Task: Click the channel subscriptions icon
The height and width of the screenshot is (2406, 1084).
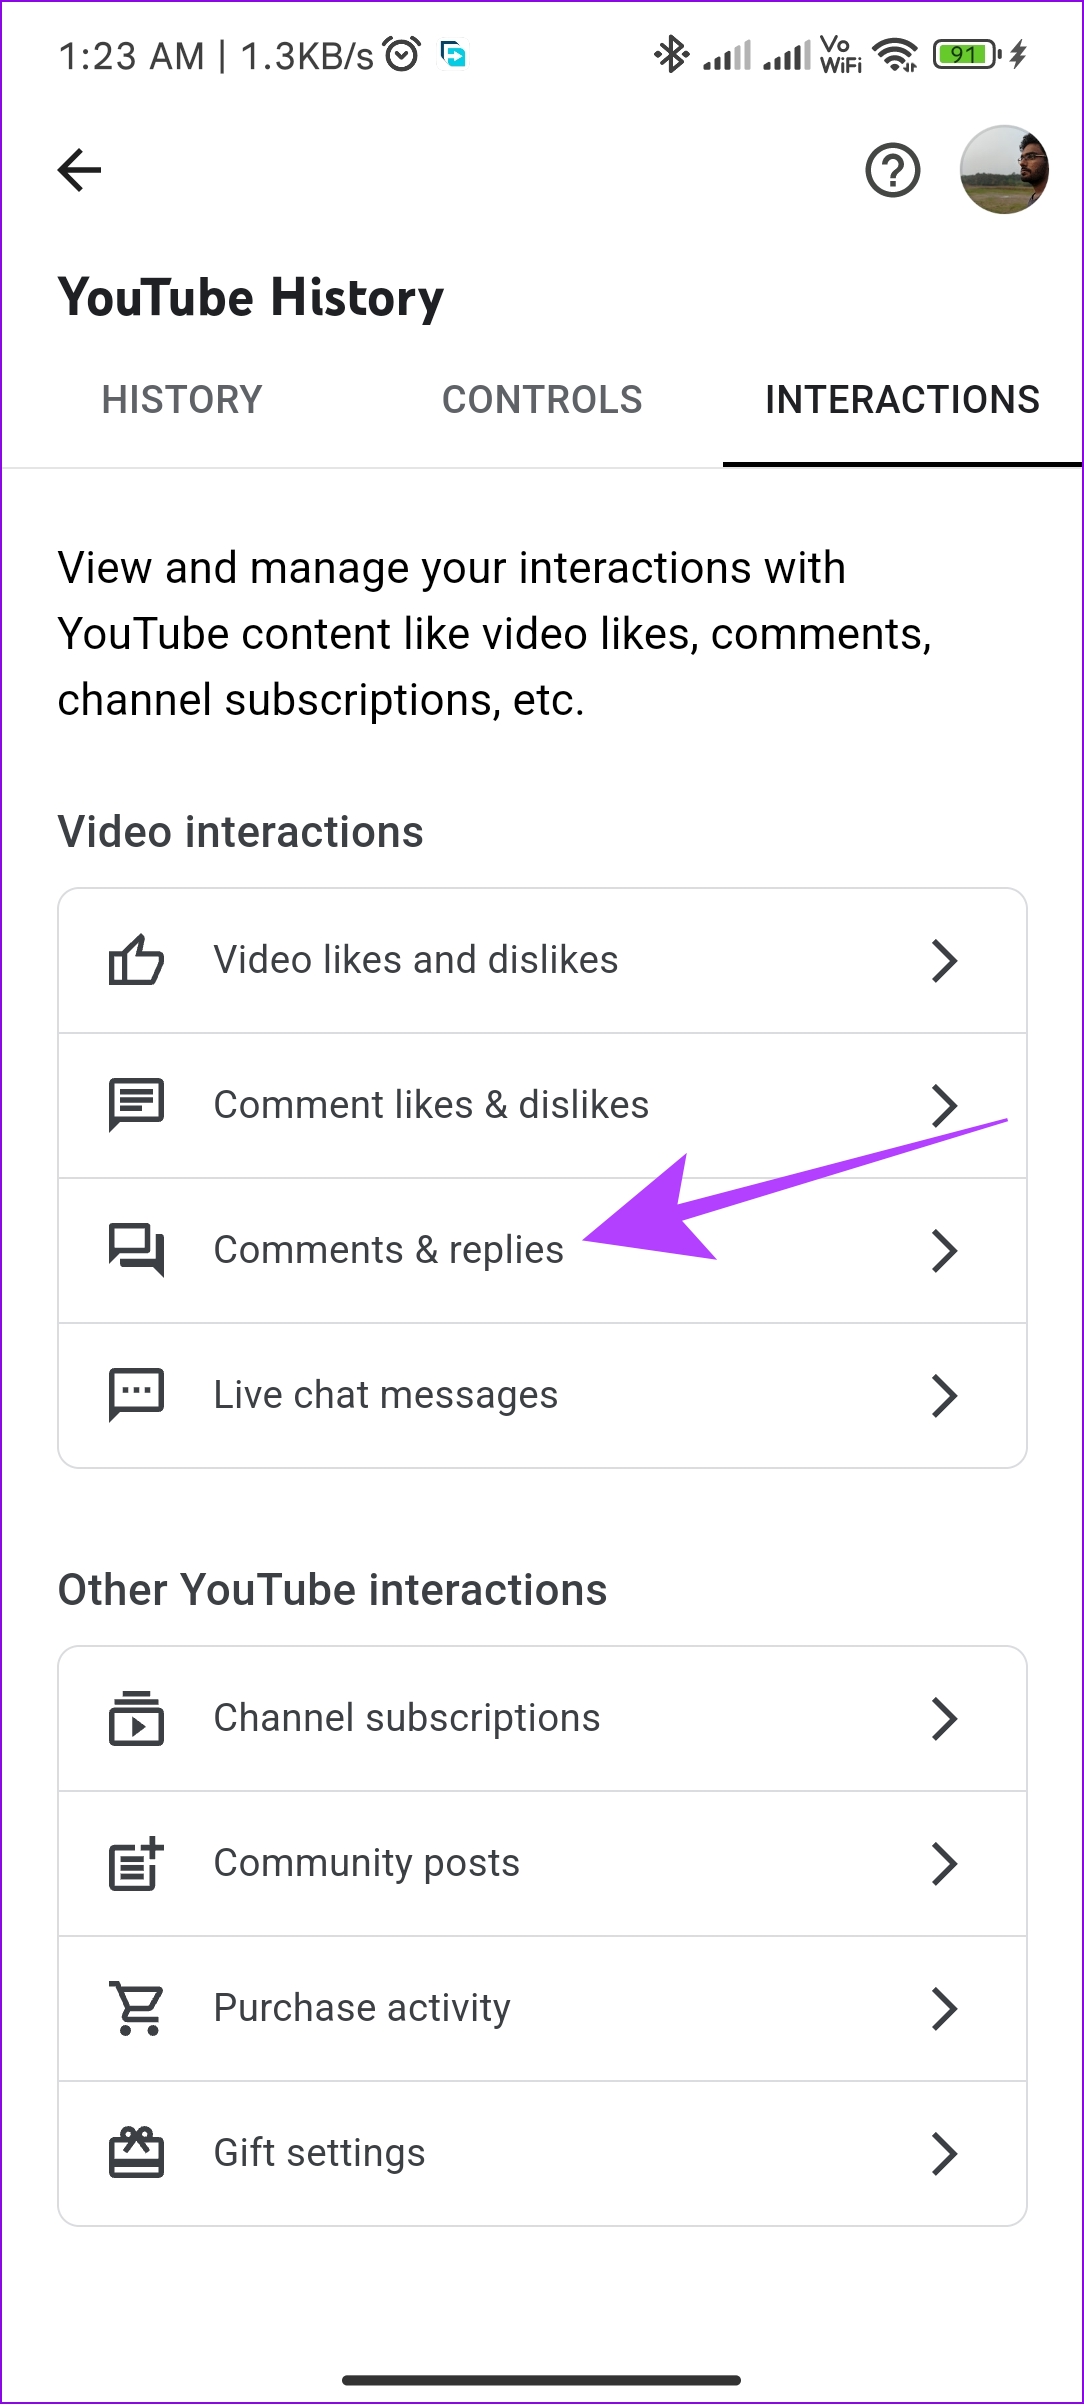Action: (x=136, y=1718)
